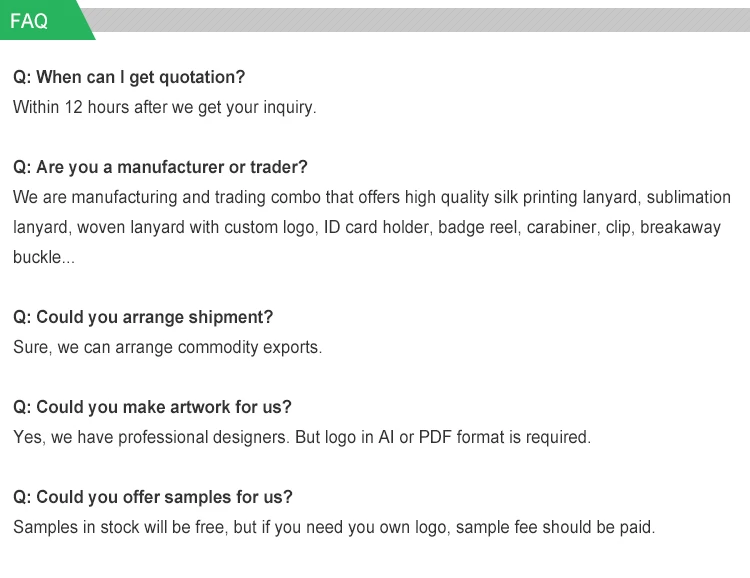The width and height of the screenshot is (750, 578).
Task: Click the word "carabiner"
Action: coord(562,227)
